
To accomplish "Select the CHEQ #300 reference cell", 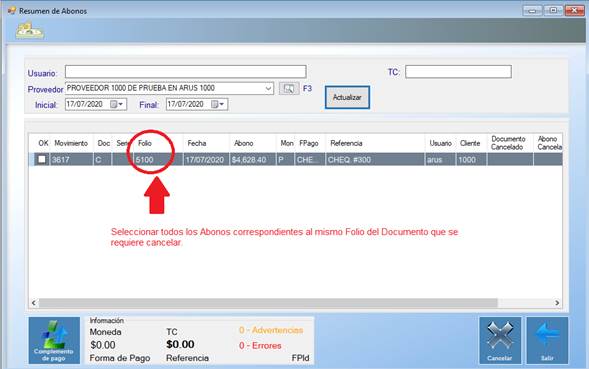I will pos(375,159).
